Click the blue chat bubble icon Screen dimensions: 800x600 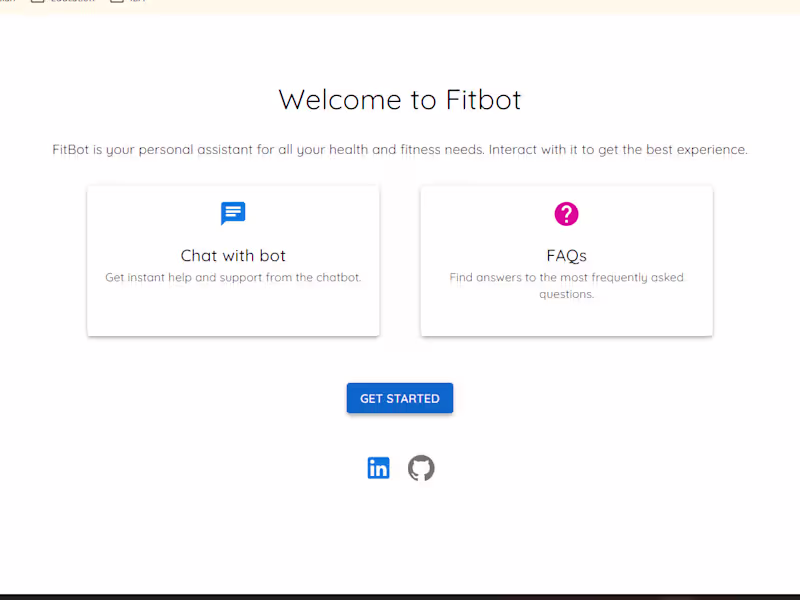coord(233,213)
